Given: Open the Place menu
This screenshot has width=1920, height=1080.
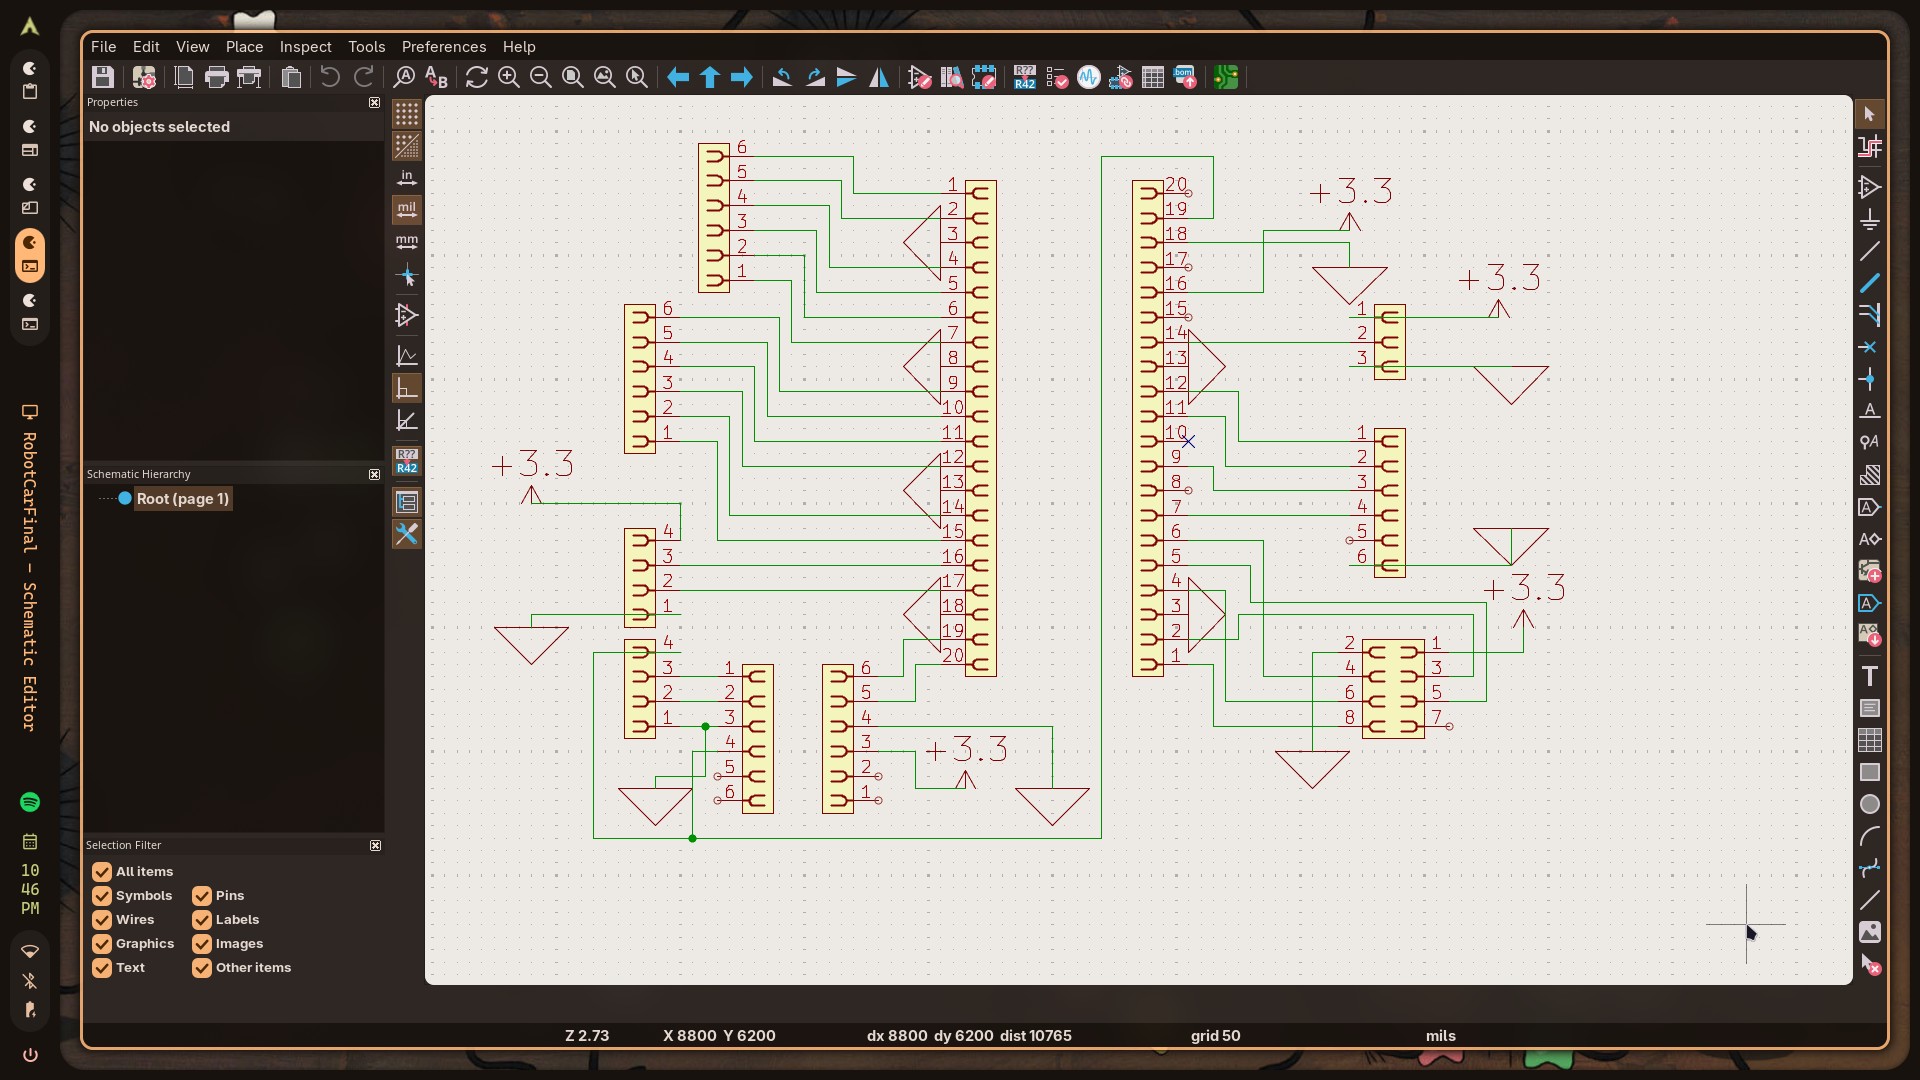Looking at the screenshot, I should (244, 47).
